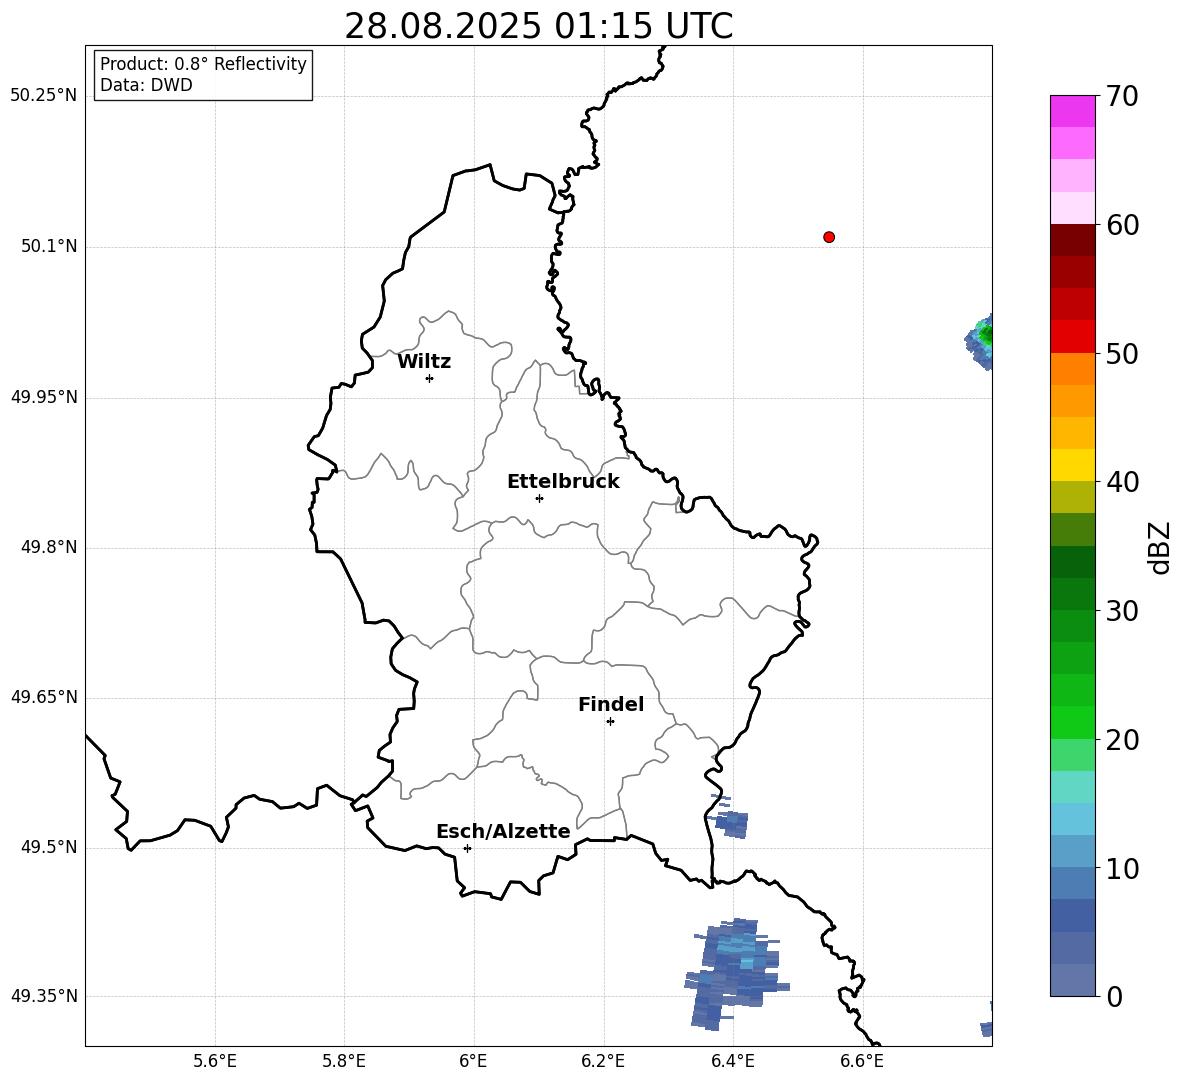Screen dimensions: 1184x1081
Task: Click the 30 colorbar tick label
Action: point(1122,611)
